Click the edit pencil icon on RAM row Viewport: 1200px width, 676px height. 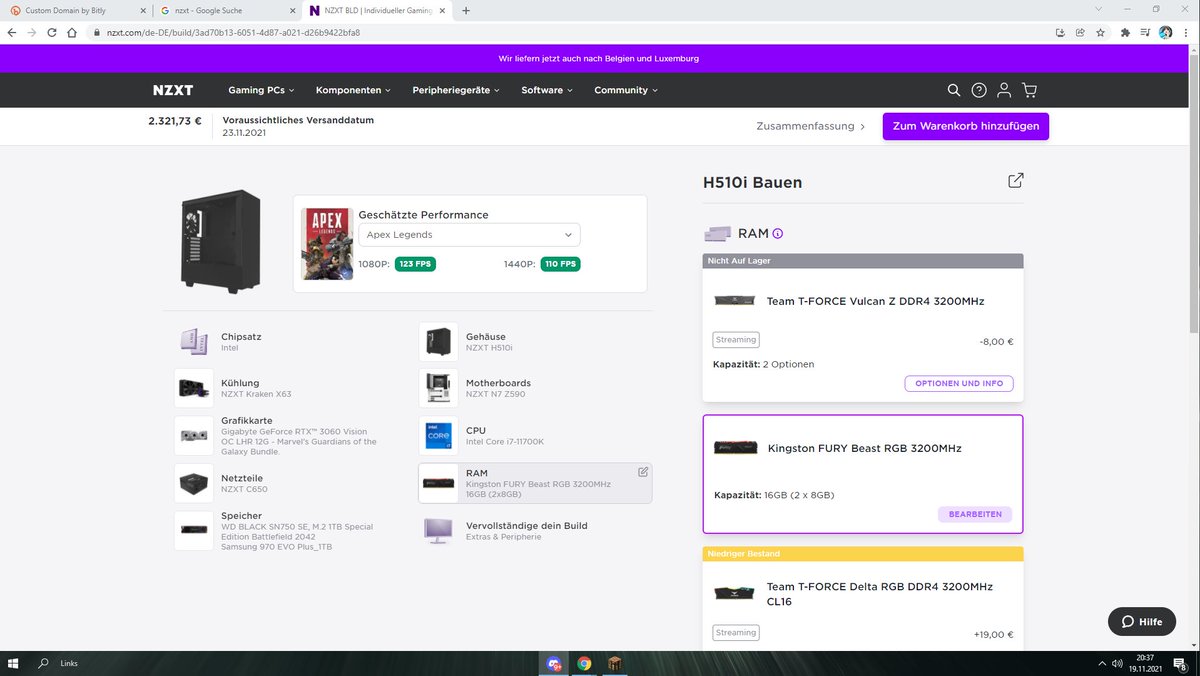click(x=643, y=471)
